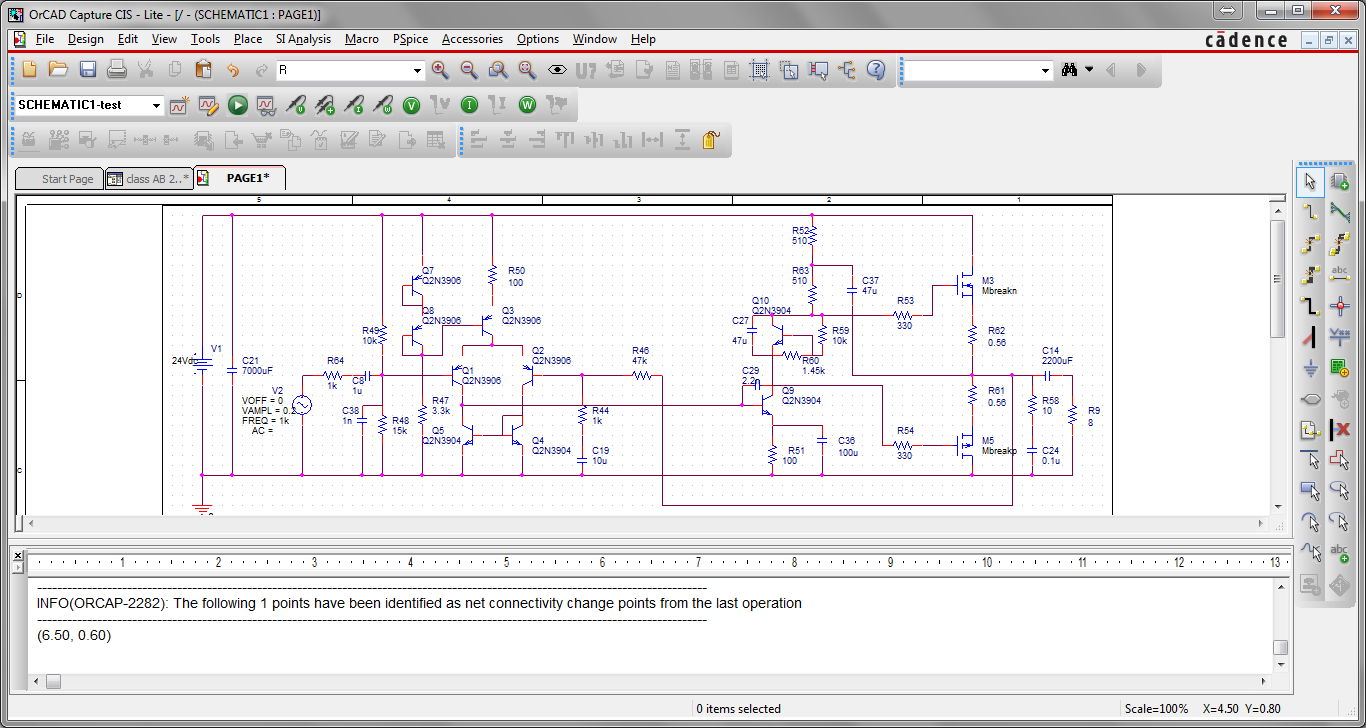Switch to the Start Page tab
1366x728 pixels.
point(60,179)
